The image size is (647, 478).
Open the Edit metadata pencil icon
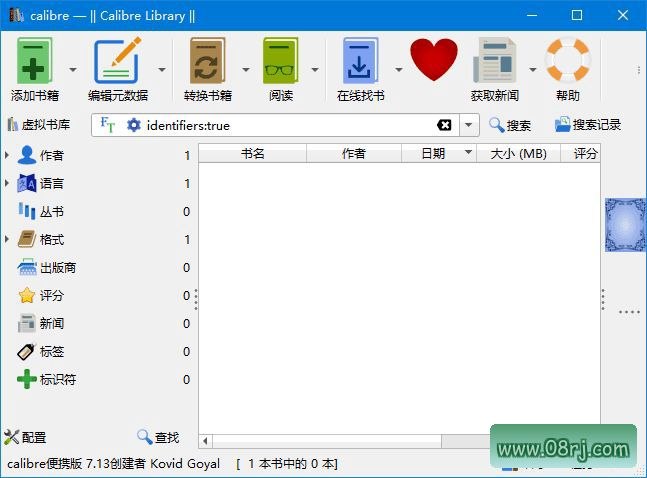click(118, 60)
